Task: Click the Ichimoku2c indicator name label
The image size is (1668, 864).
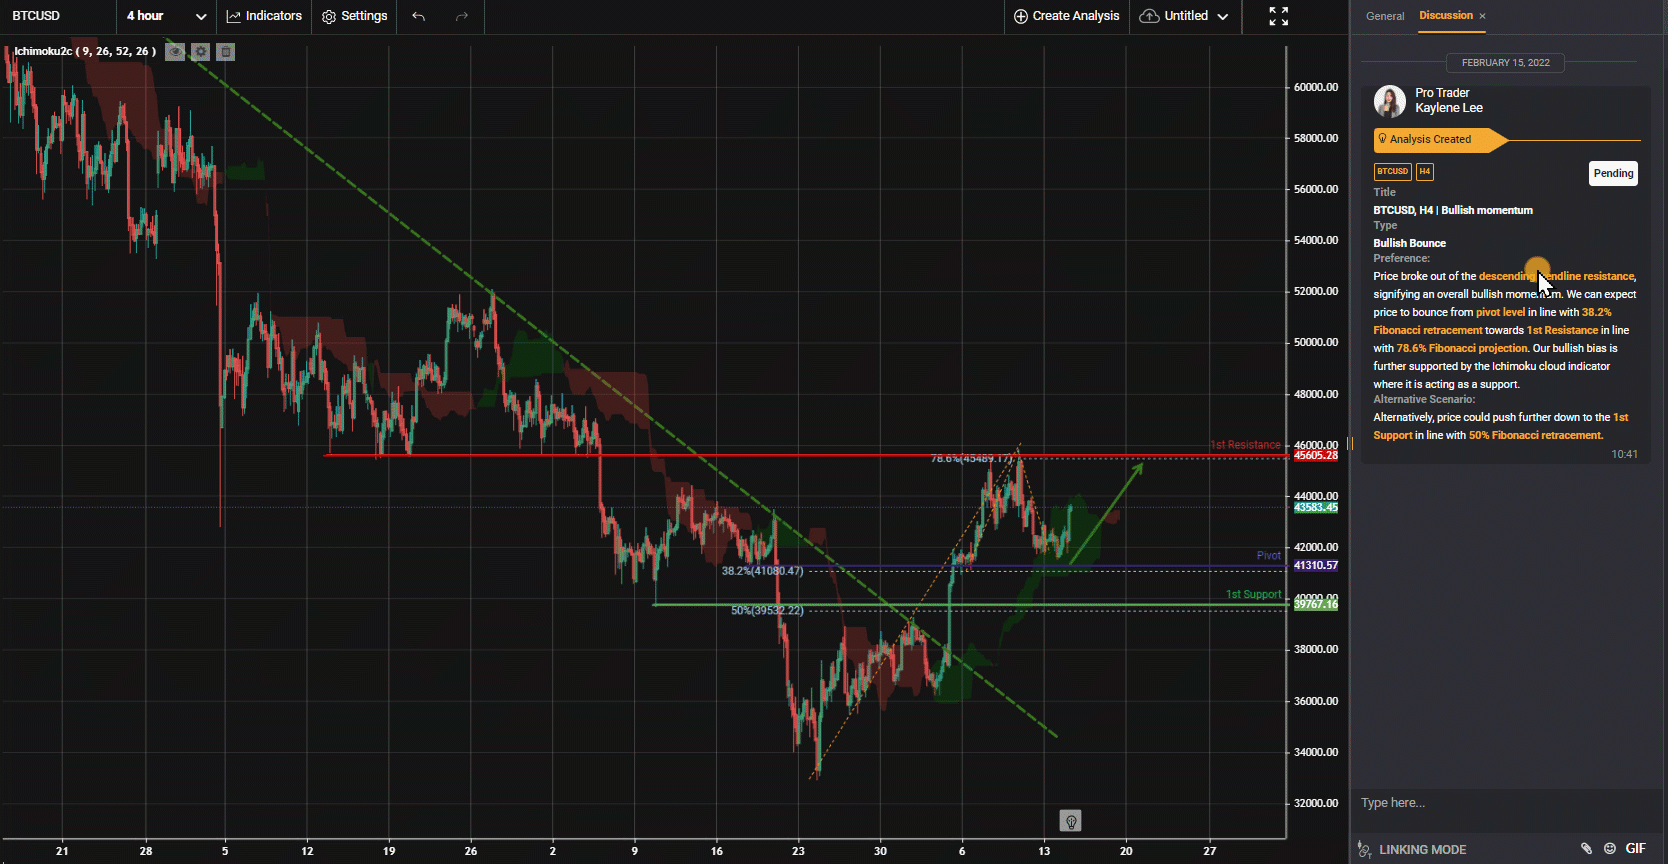Action: pyautogui.click(x=85, y=51)
